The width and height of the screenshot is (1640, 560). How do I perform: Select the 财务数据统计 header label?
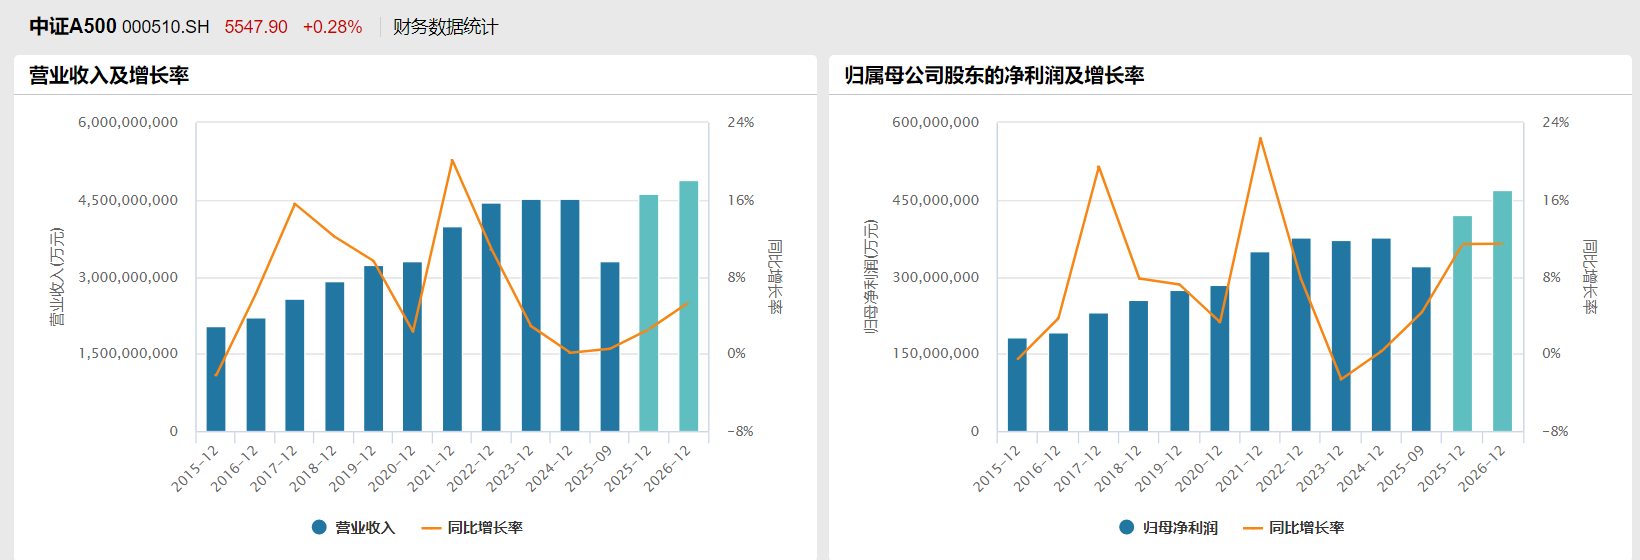point(445,27)
